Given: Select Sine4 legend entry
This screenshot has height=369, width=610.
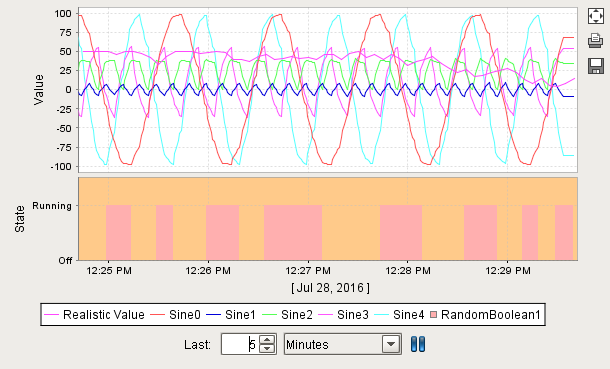Looking at the screenshot, I should point(399,314).
